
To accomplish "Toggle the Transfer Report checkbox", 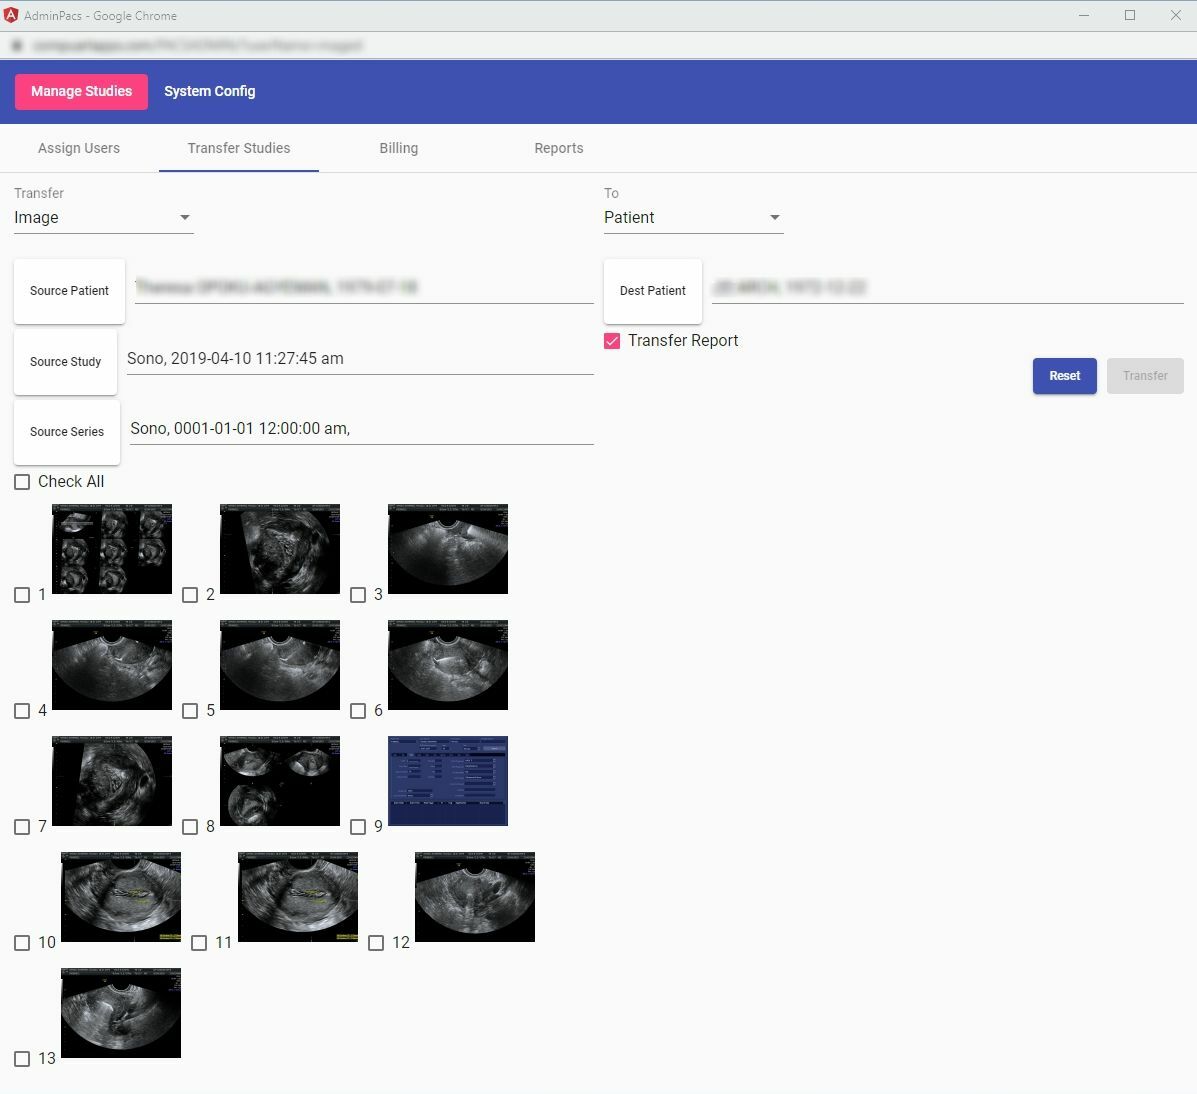I will coord(612,340).
